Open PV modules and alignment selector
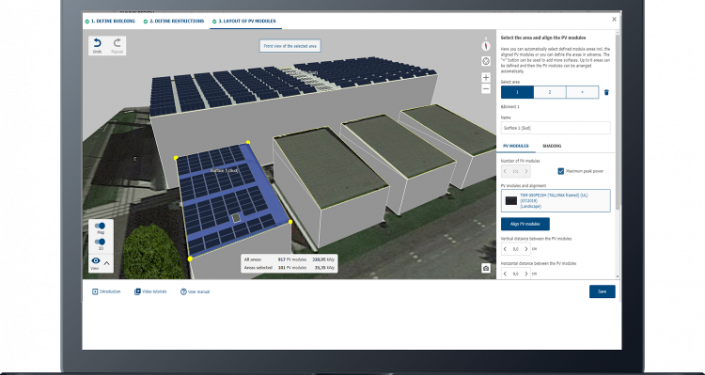This screenshot has width=705, height=375. click(x=556, y=201)
